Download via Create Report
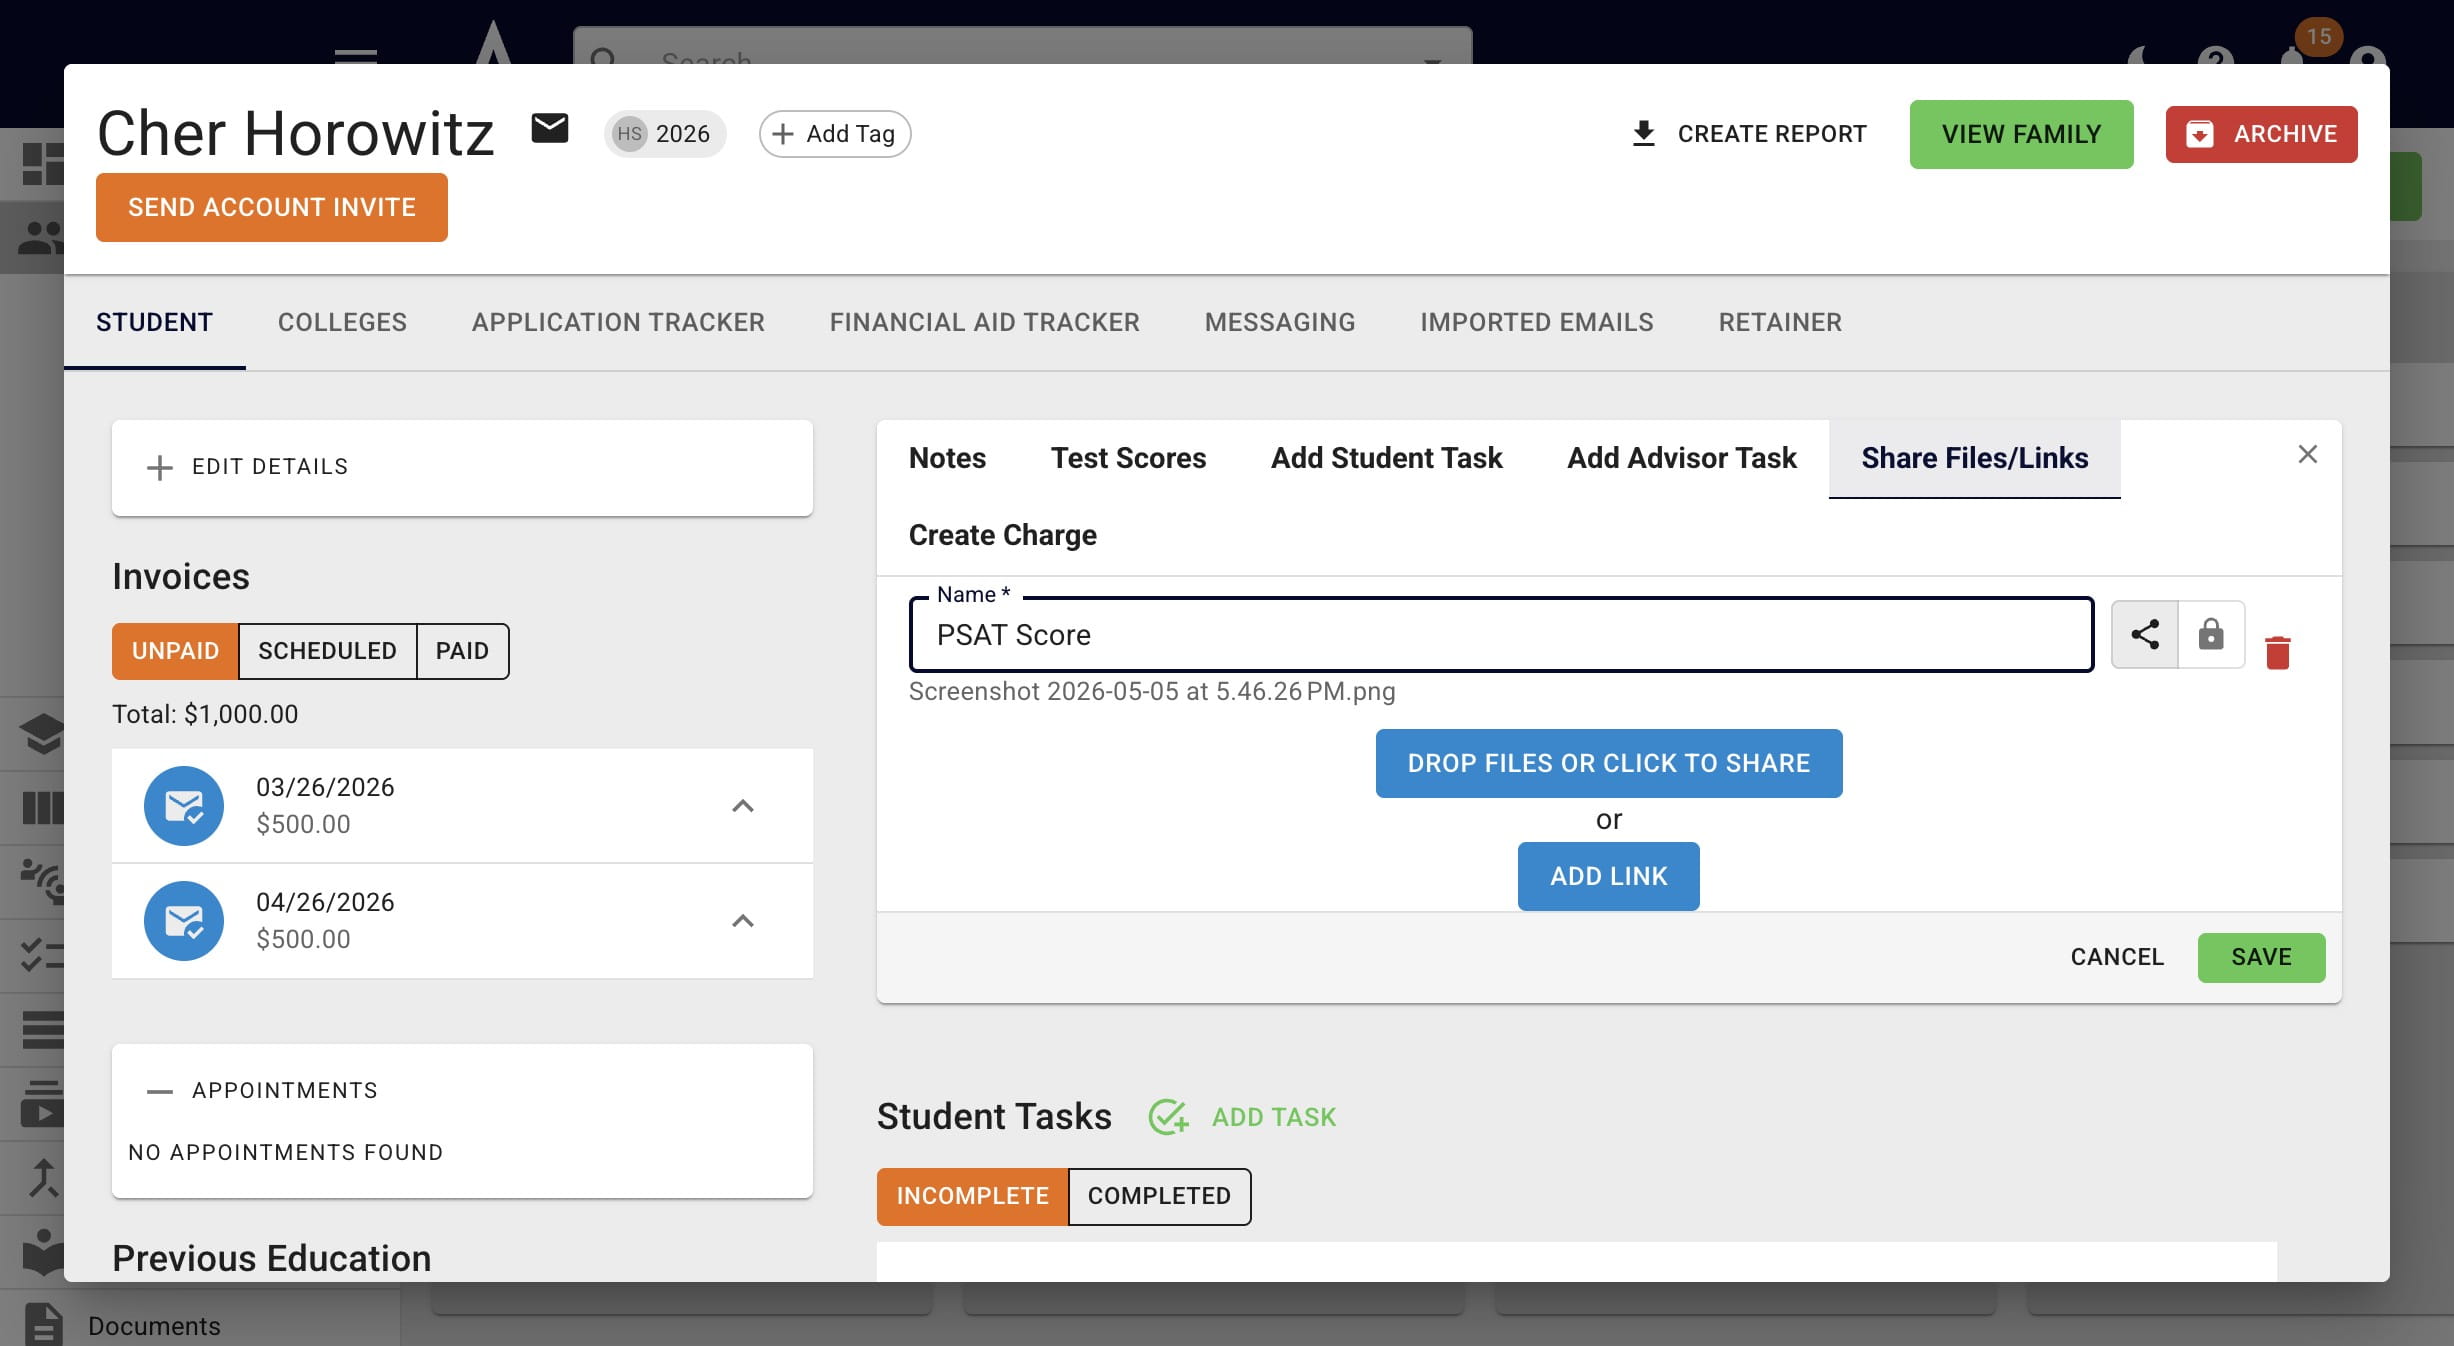The height and width of the screenshot is (1346, 2454). 1749,134
